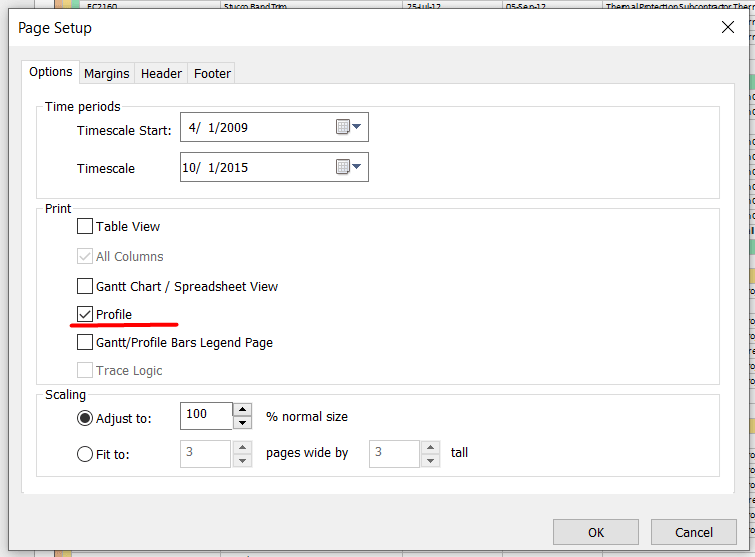Image resolution: width=755 pixels, height=557 pixels.
Task: Switch to the Footer tab
Action: click(212, 74)
